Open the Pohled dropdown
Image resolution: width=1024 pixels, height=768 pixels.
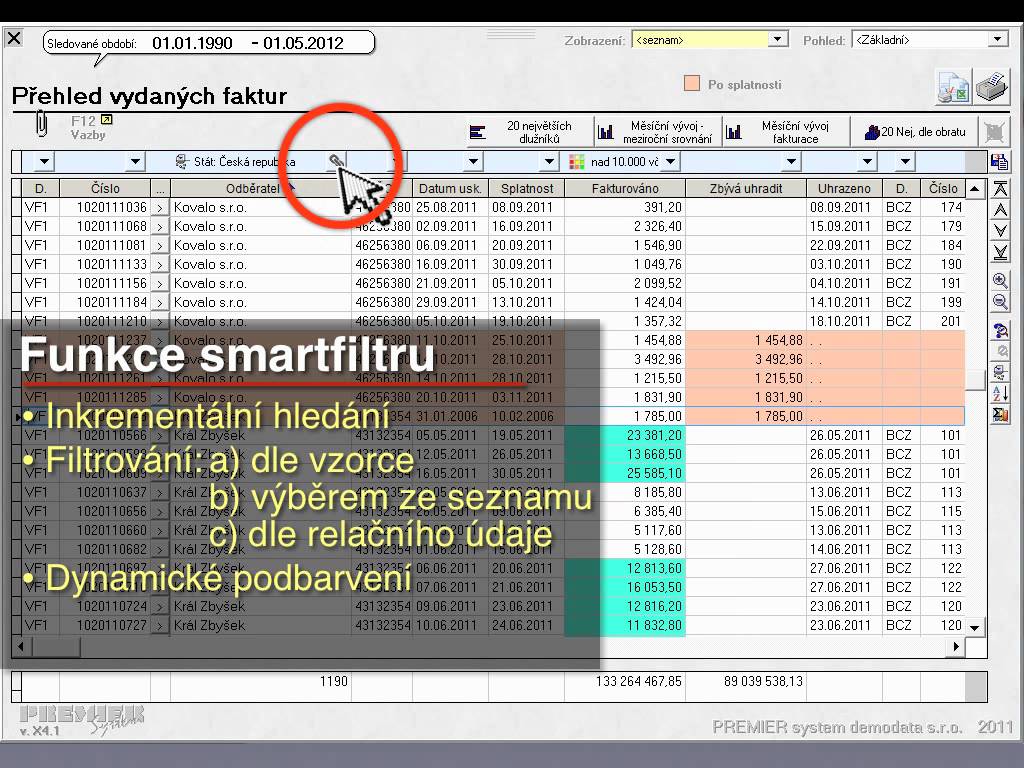point(998,40)
